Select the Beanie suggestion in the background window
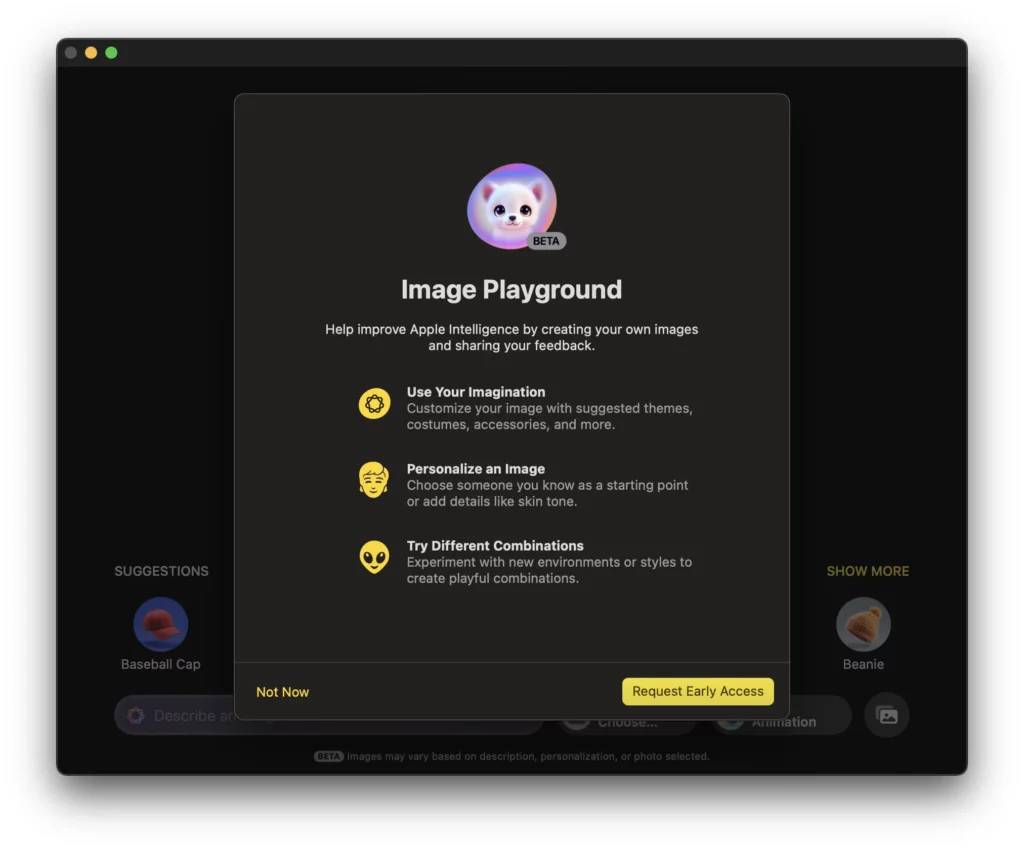Viewport: 1024px width, 850px height. [863, 633]
